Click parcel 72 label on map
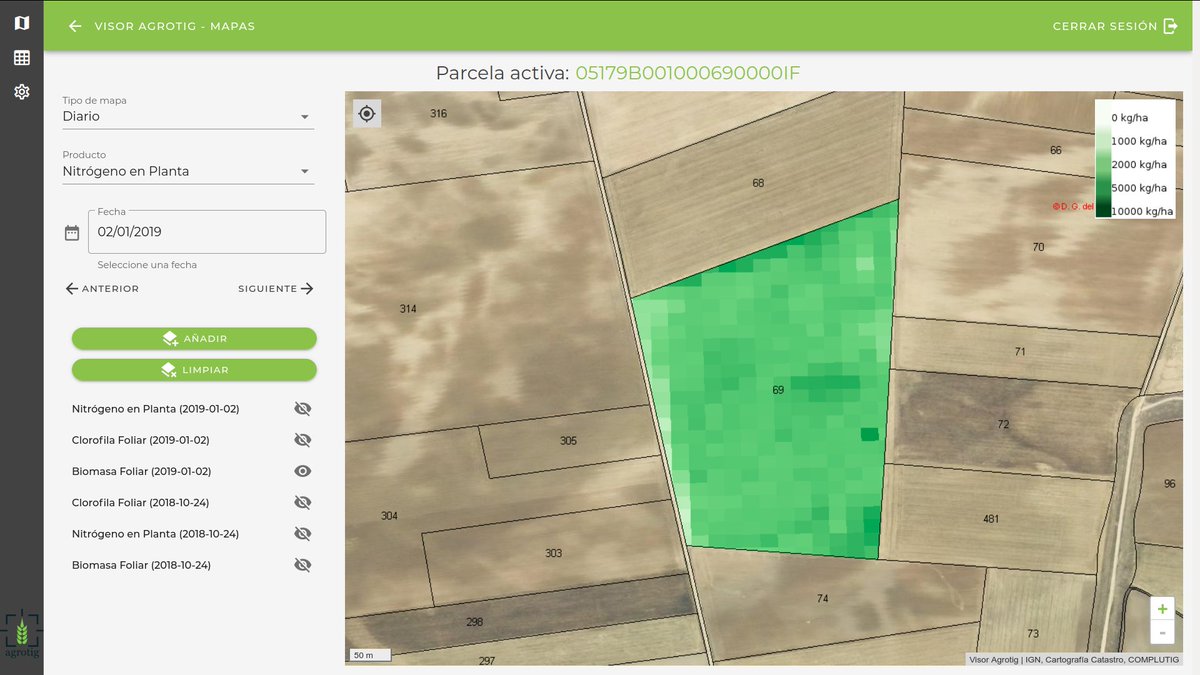Screen dimensions: 1200x675 pos(1003,425)
